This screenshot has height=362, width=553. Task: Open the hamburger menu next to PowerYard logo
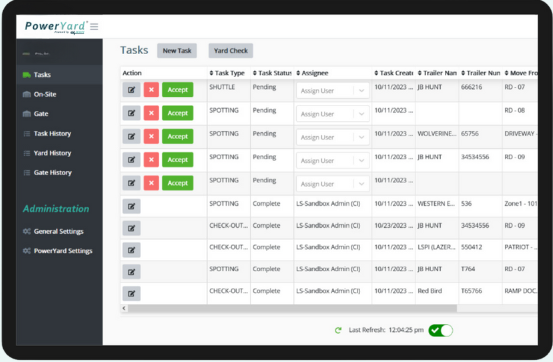click(x=94, y=26)
